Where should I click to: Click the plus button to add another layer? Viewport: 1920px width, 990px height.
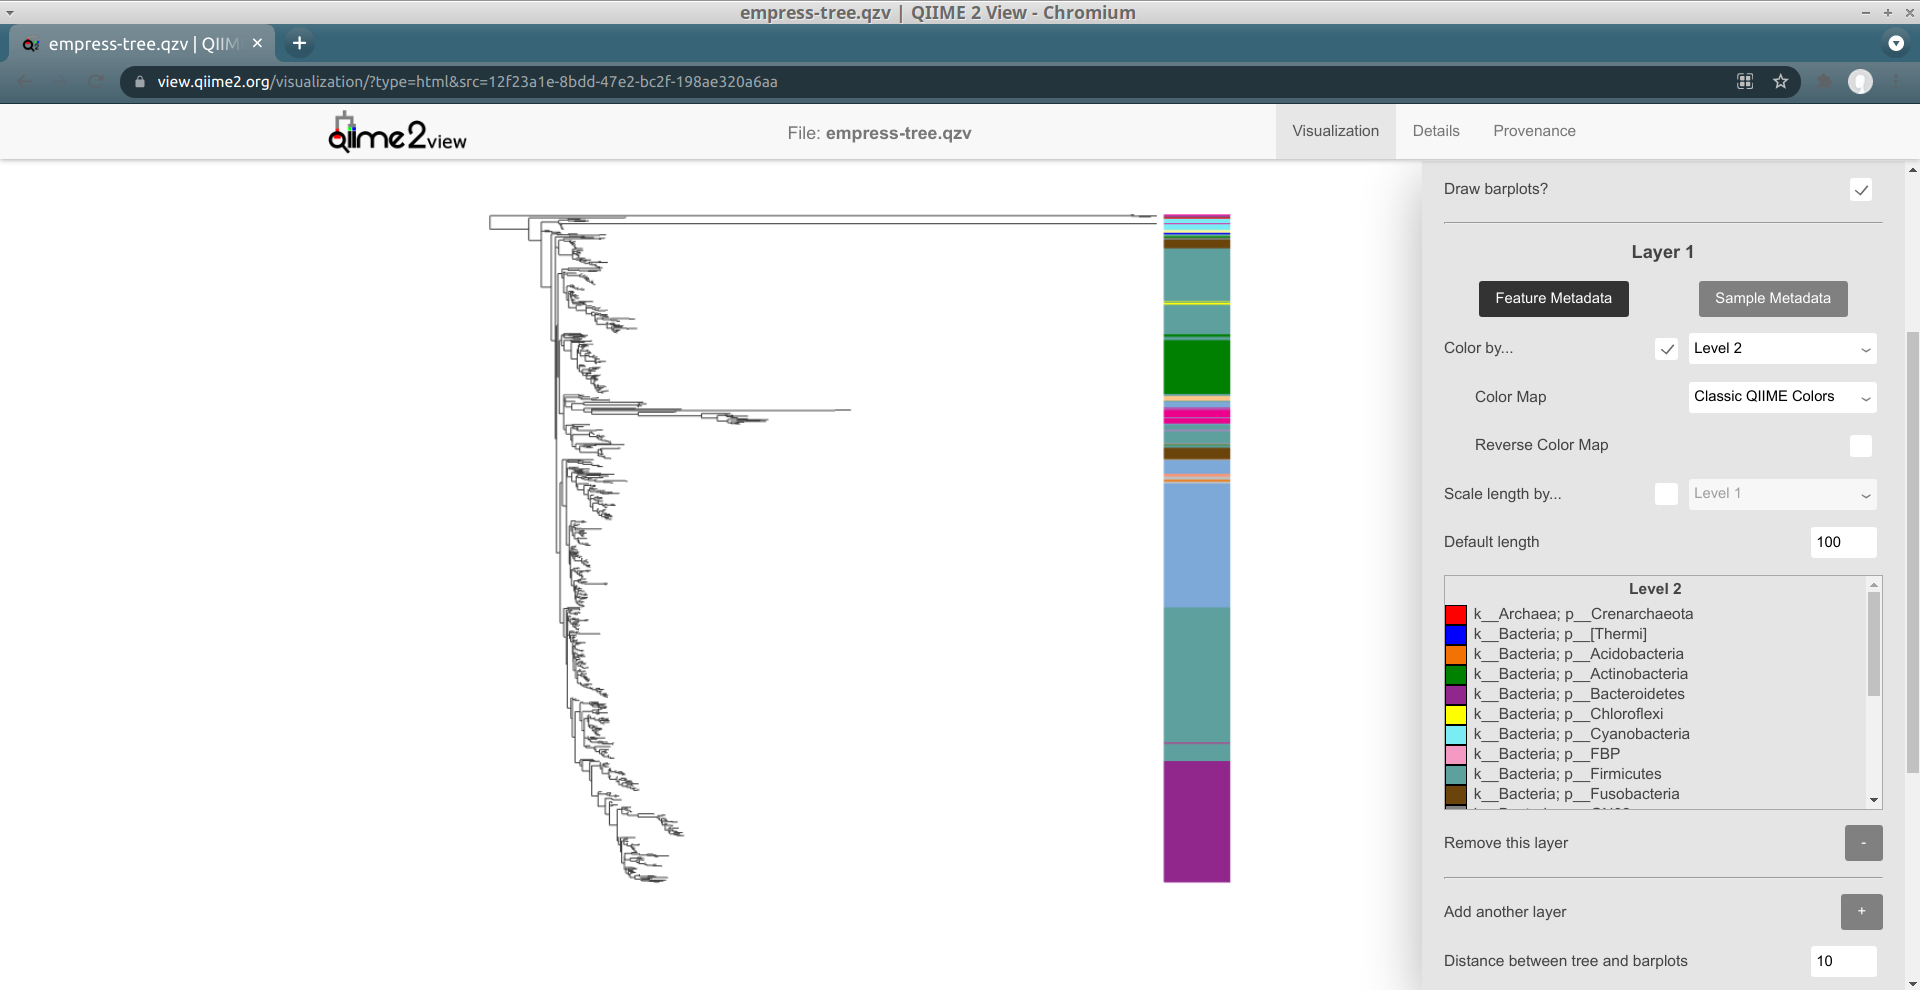tap(1861, 912)
